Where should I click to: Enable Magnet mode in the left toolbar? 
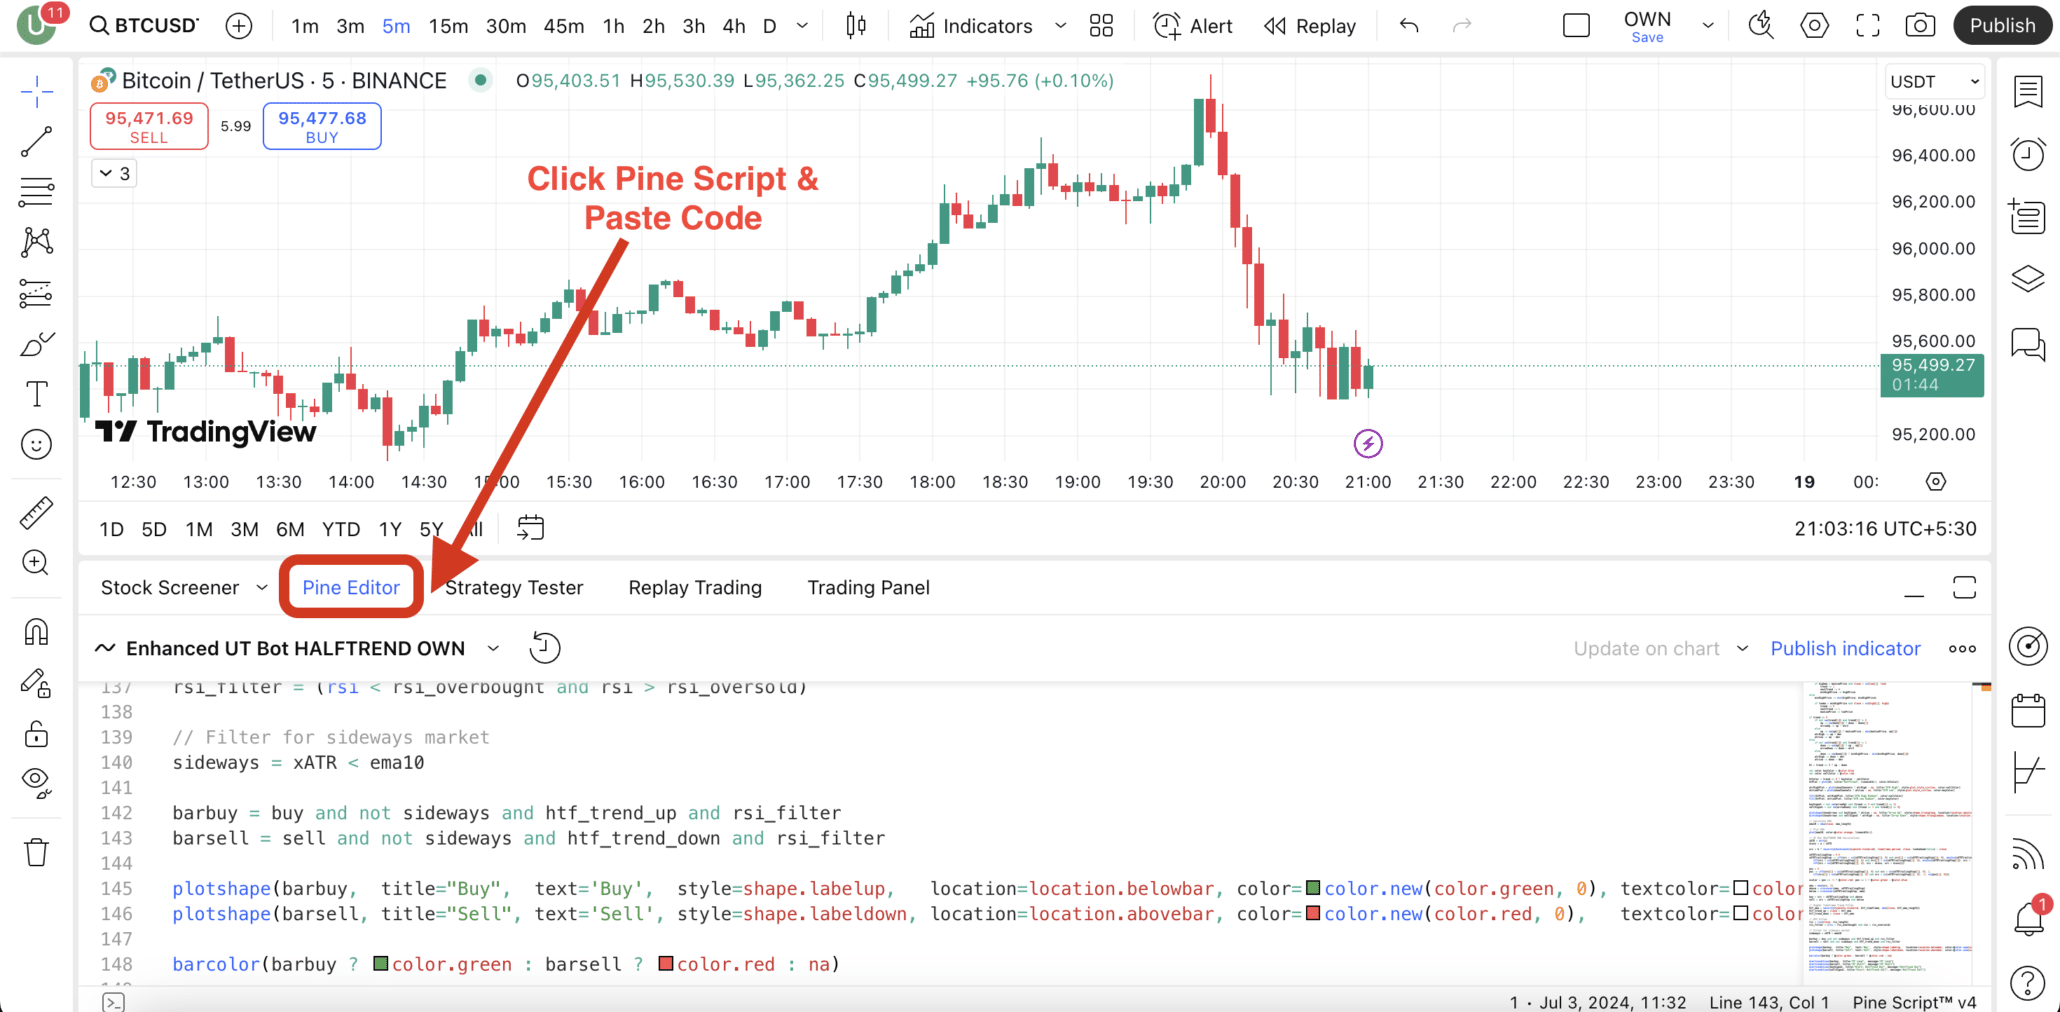(37, 631)
